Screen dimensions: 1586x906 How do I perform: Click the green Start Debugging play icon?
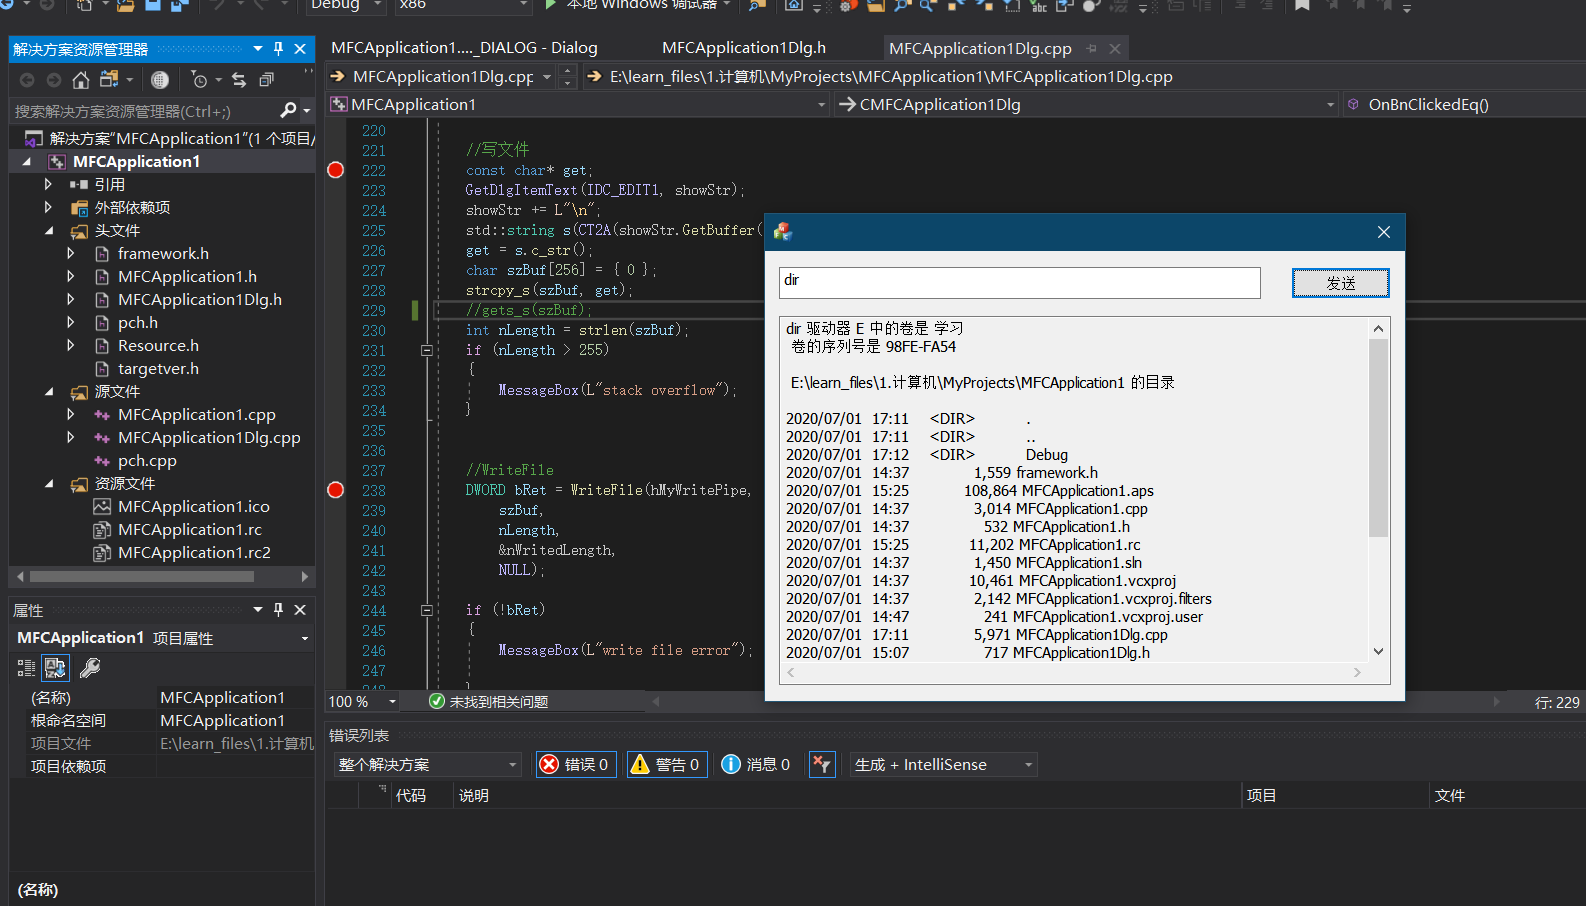[550, 5]
